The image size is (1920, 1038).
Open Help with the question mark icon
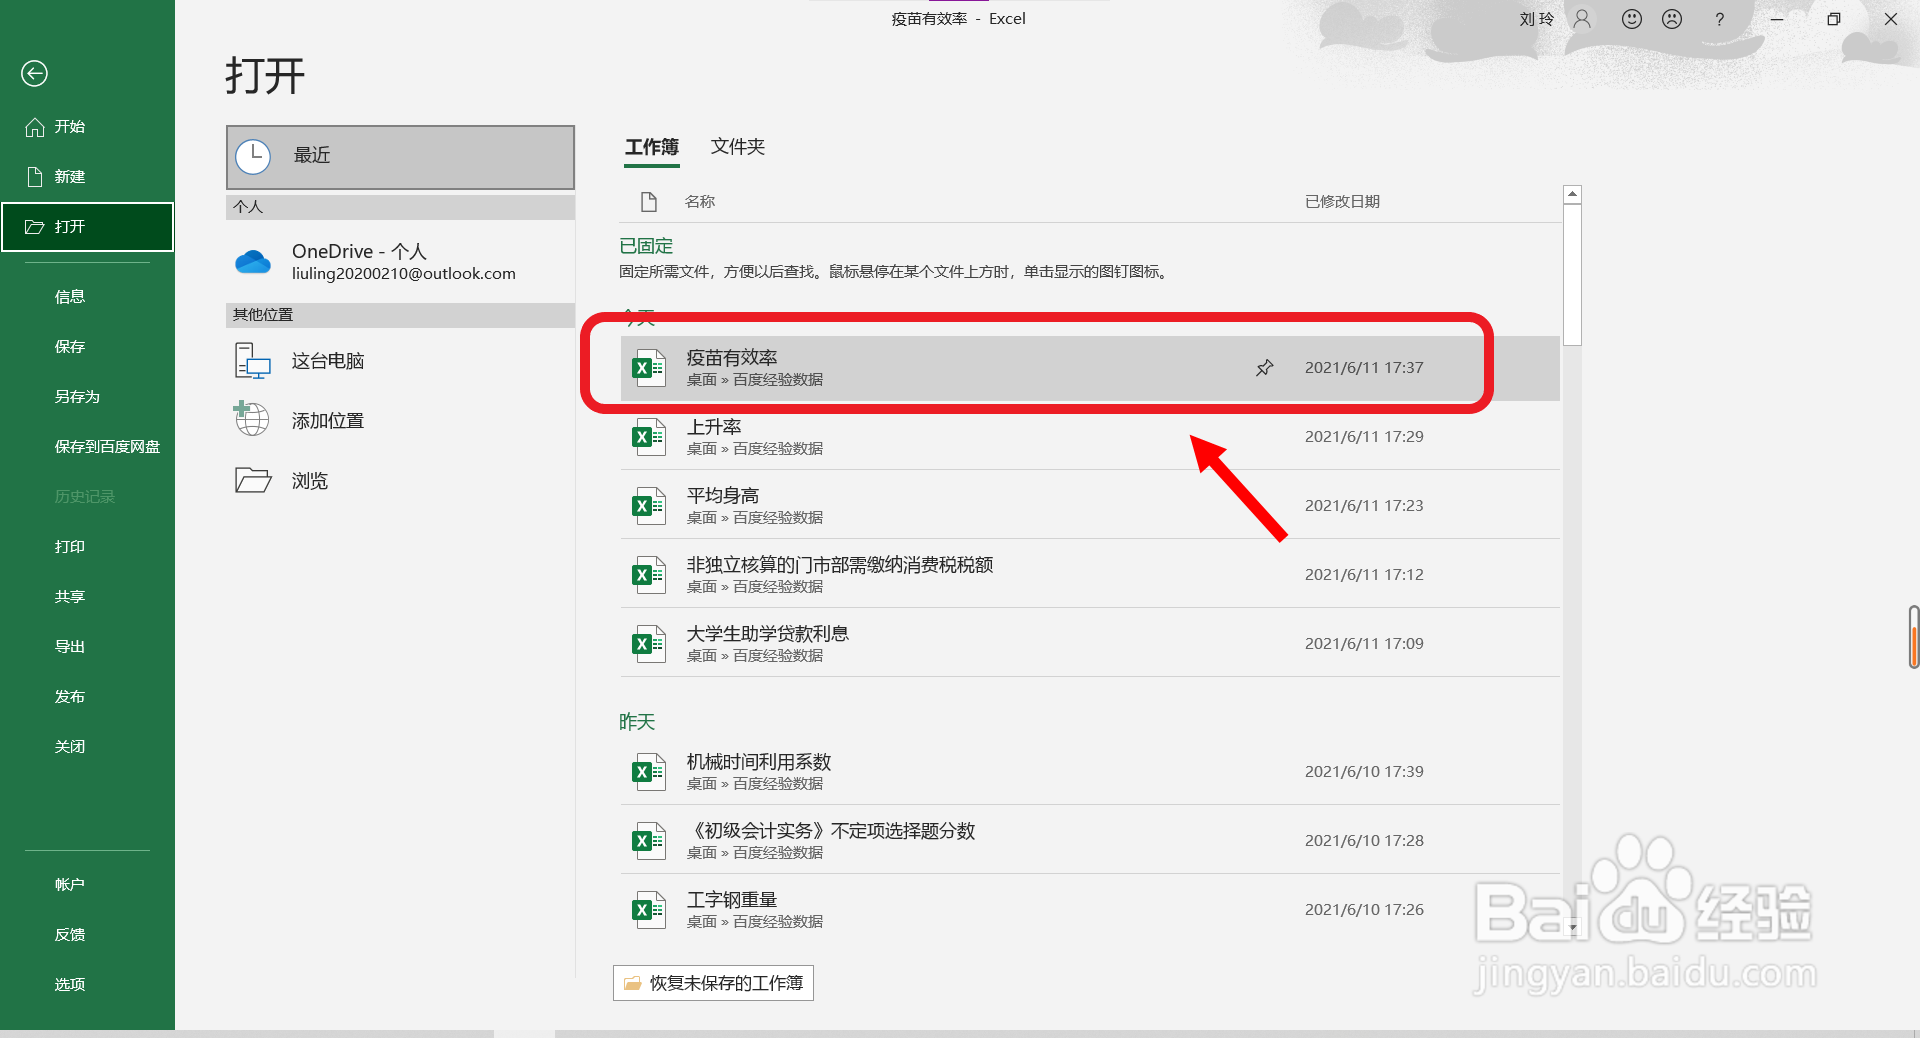(1719, 19)
